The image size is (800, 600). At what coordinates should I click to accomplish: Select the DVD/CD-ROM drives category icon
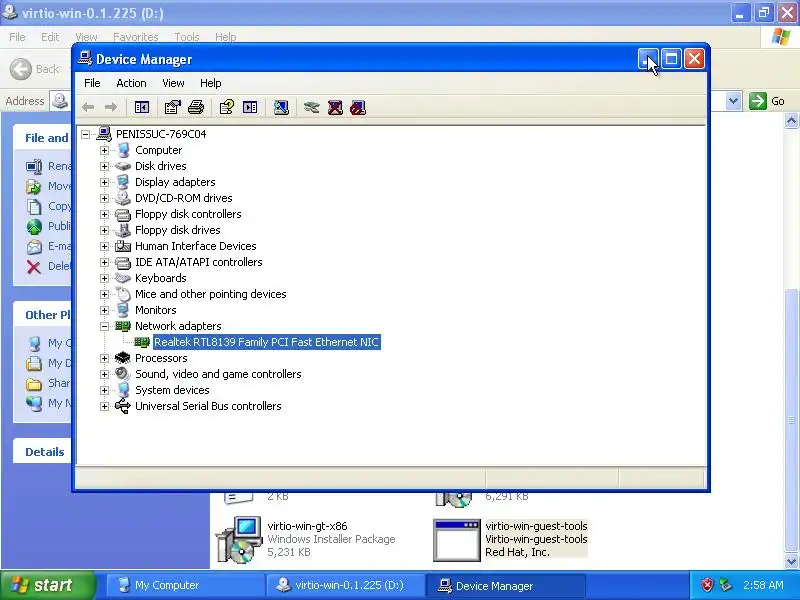(123, 197)
